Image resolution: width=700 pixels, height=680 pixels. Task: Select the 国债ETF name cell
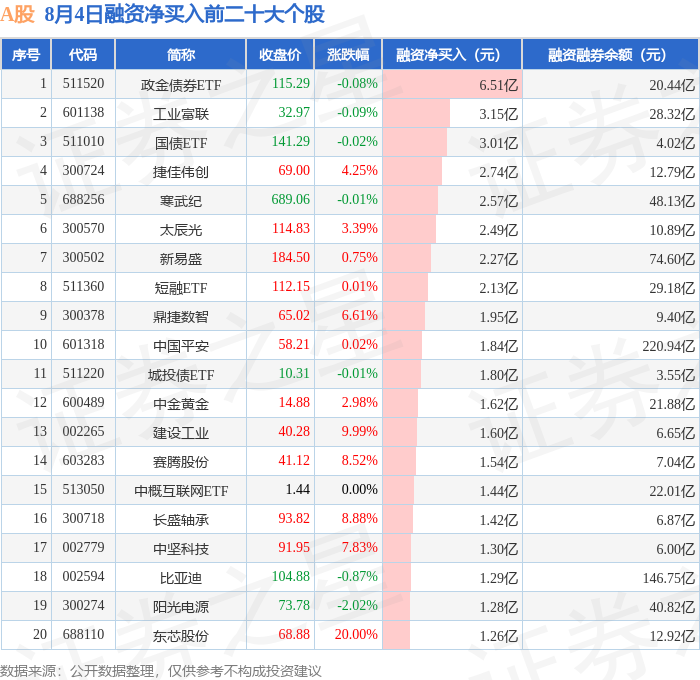pyautogui.click(x=181, y=142)
